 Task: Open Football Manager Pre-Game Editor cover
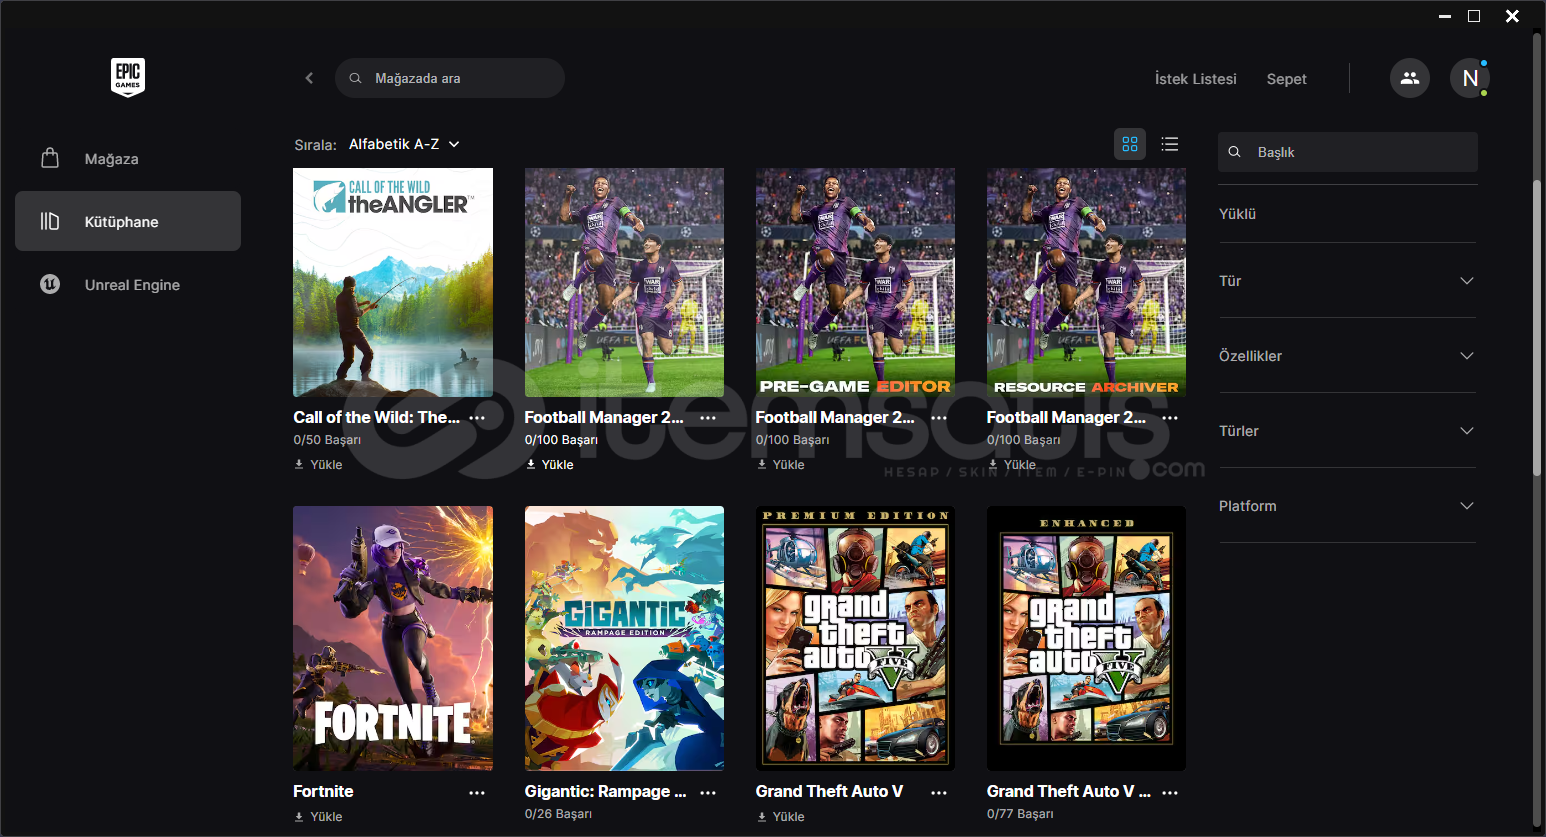855,282
